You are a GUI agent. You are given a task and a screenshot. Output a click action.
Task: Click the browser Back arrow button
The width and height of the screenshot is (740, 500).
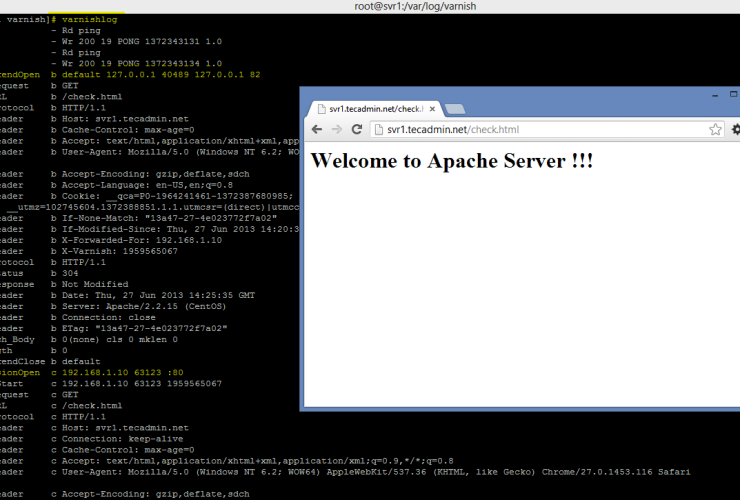(x=317, y=129)
